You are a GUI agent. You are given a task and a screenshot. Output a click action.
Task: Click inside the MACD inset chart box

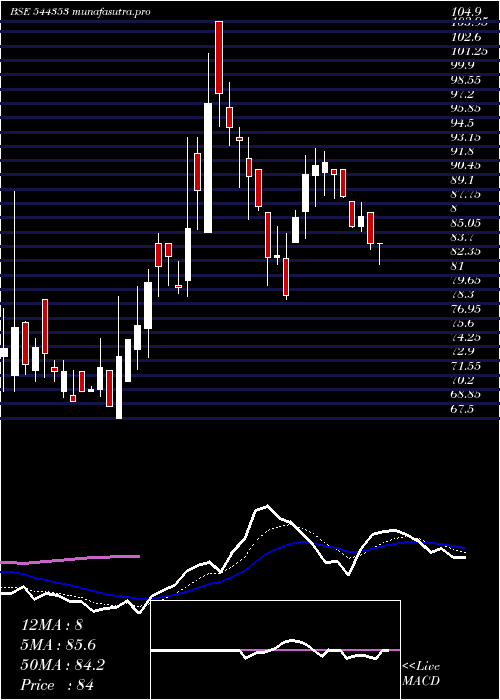(x=276, y=650)
